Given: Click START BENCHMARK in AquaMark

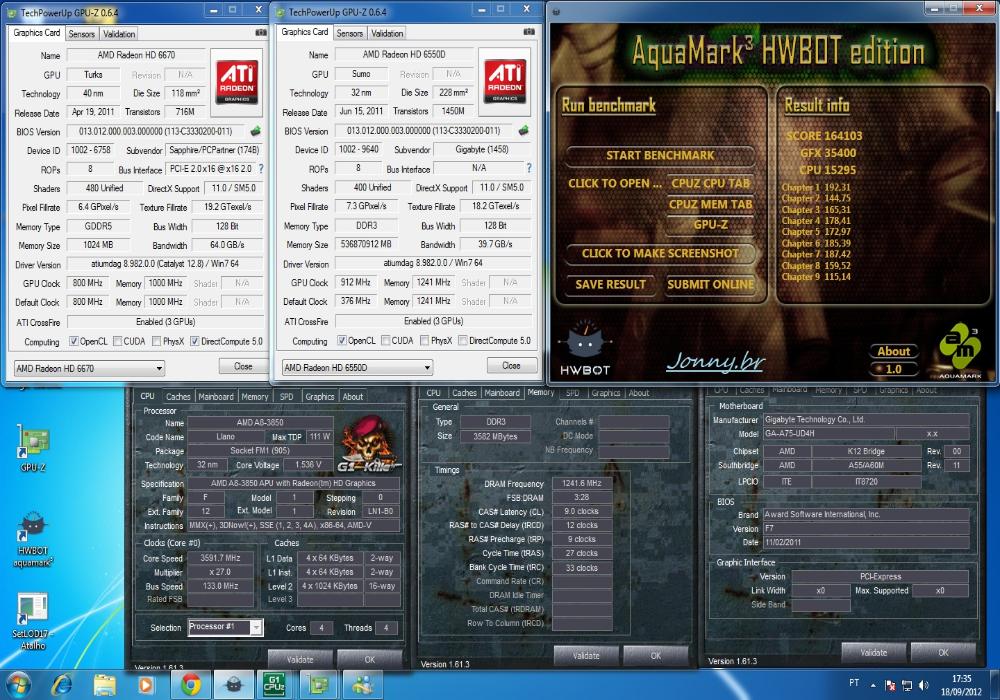Looking at the screenshot, I should click(660, 156).
